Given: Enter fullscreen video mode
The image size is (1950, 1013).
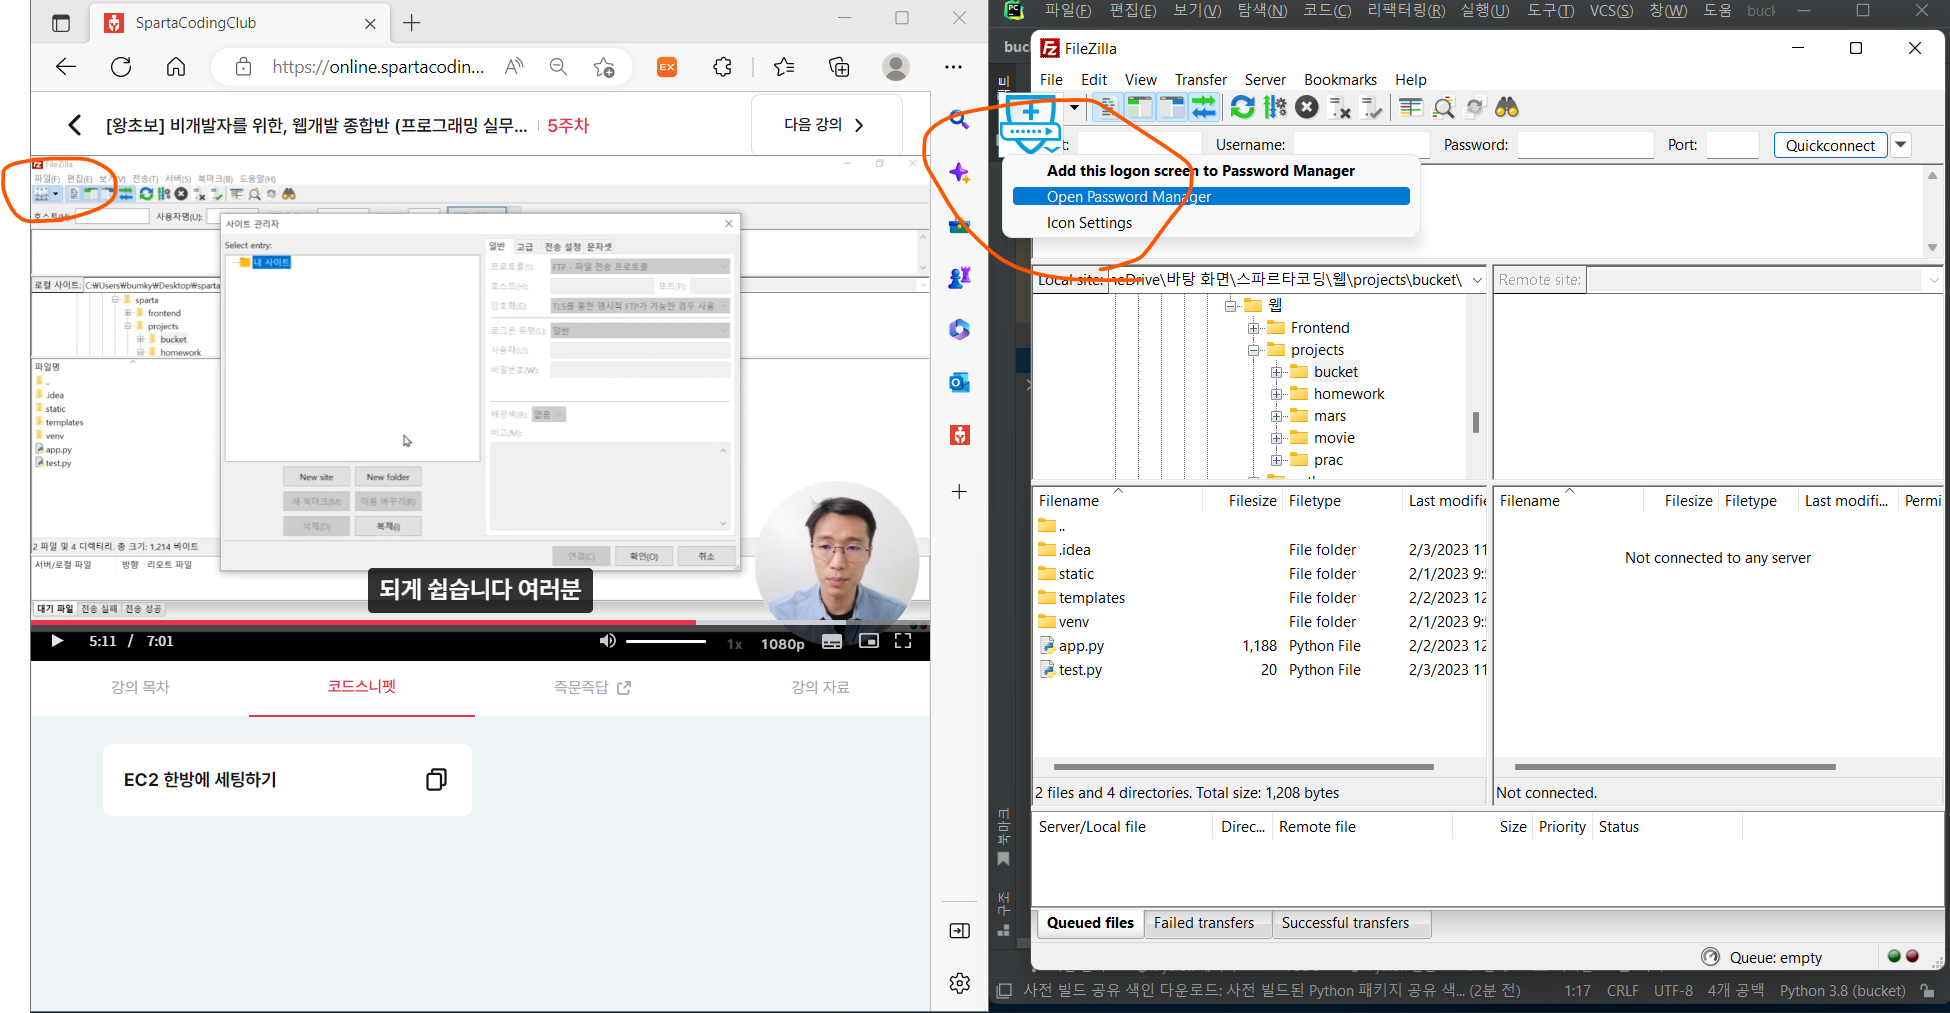Looking at the screenshot, I should point(903,641).
